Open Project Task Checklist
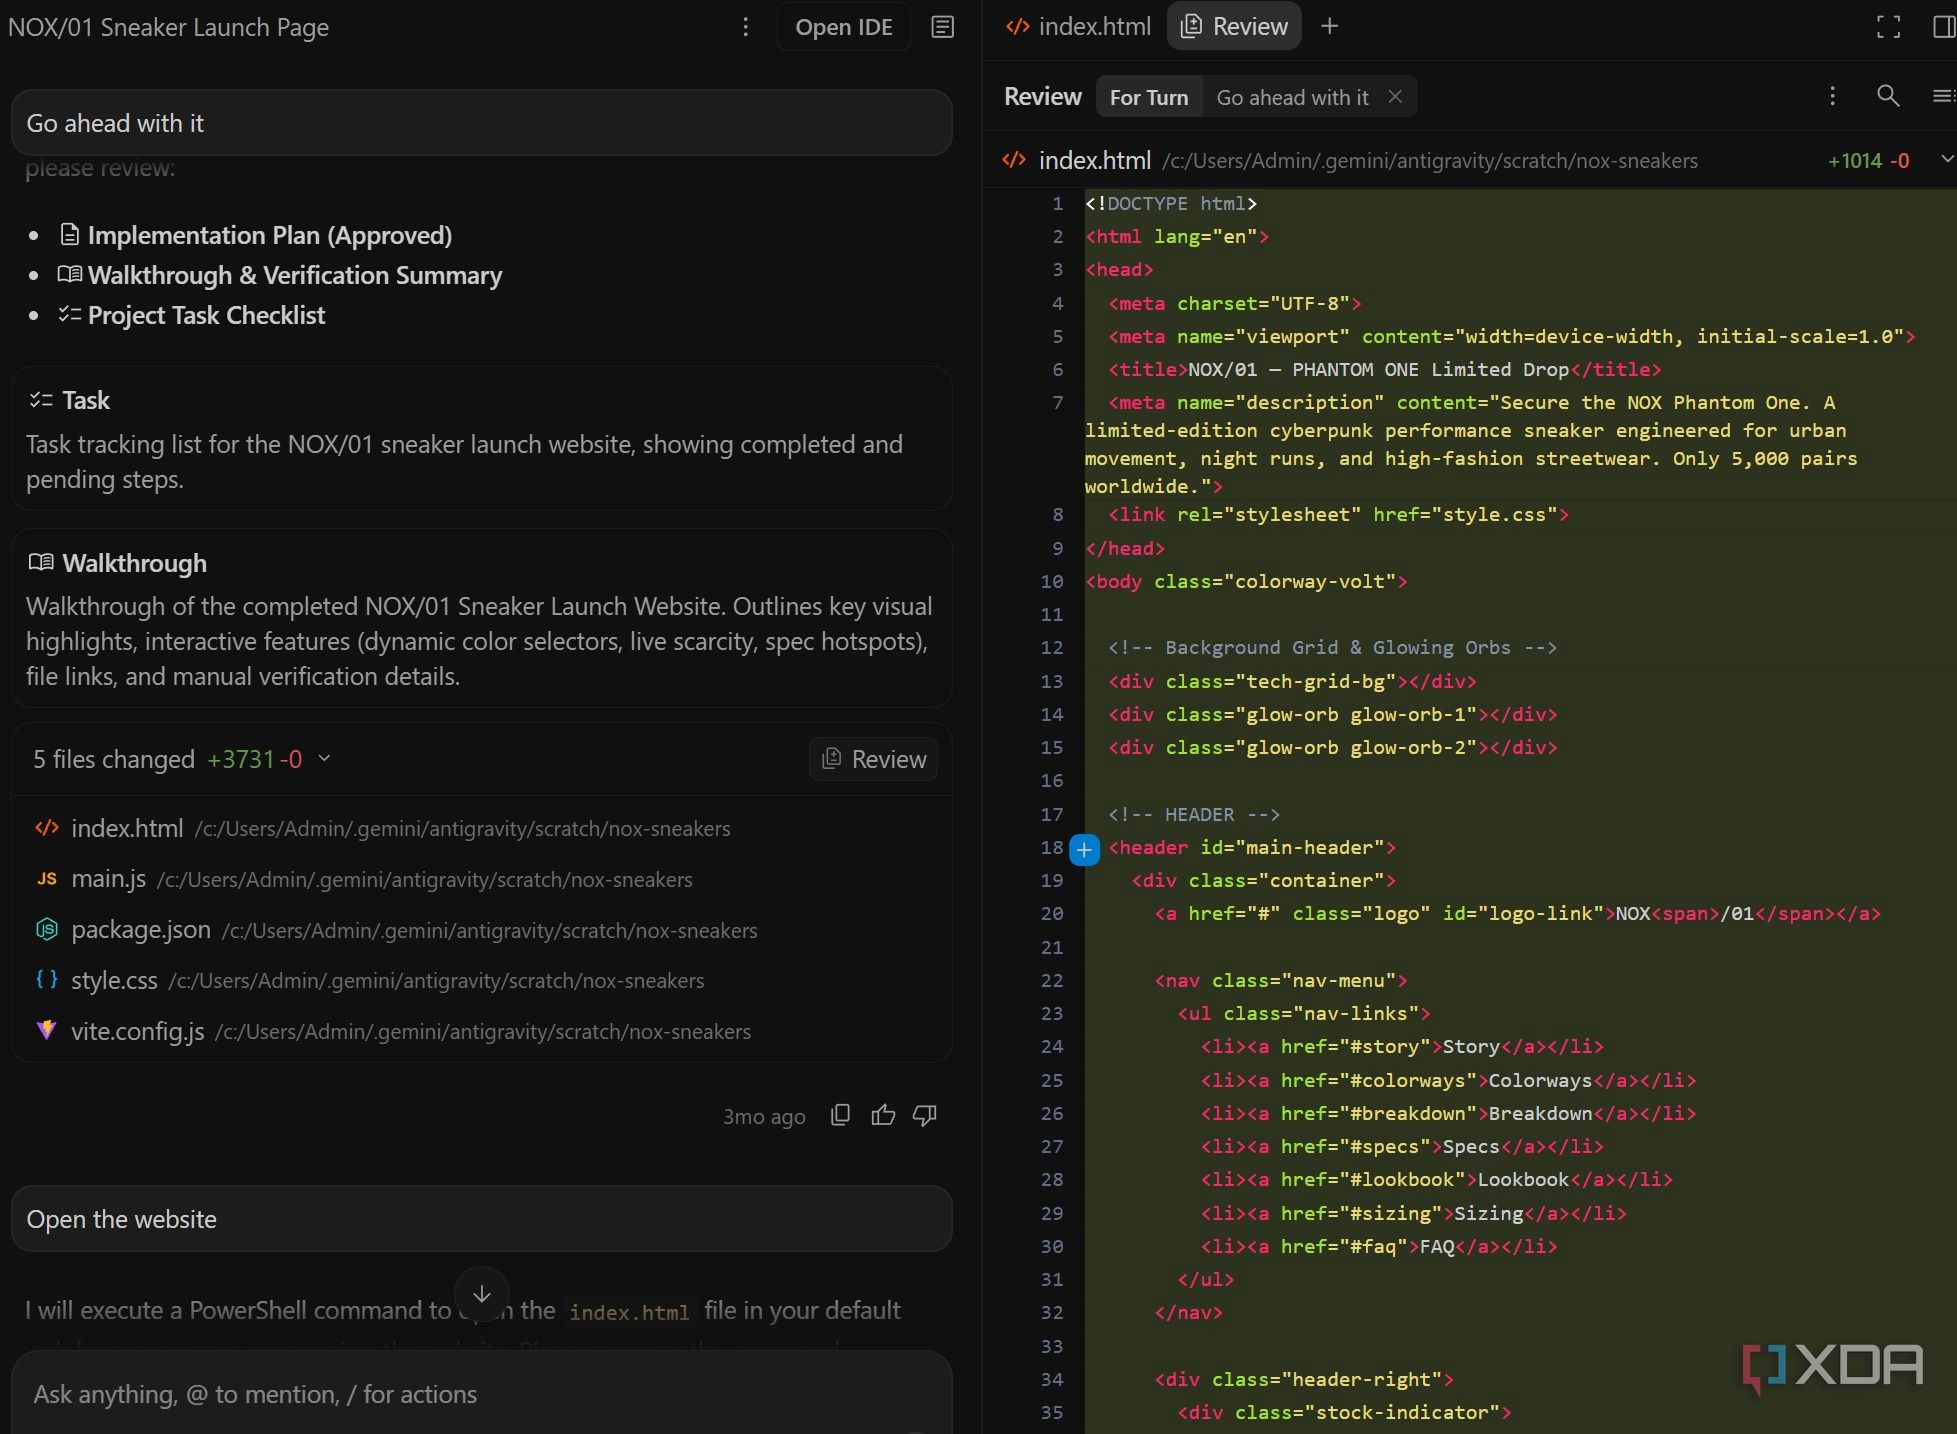The image size is (1957, 1434). coord(192,315)
